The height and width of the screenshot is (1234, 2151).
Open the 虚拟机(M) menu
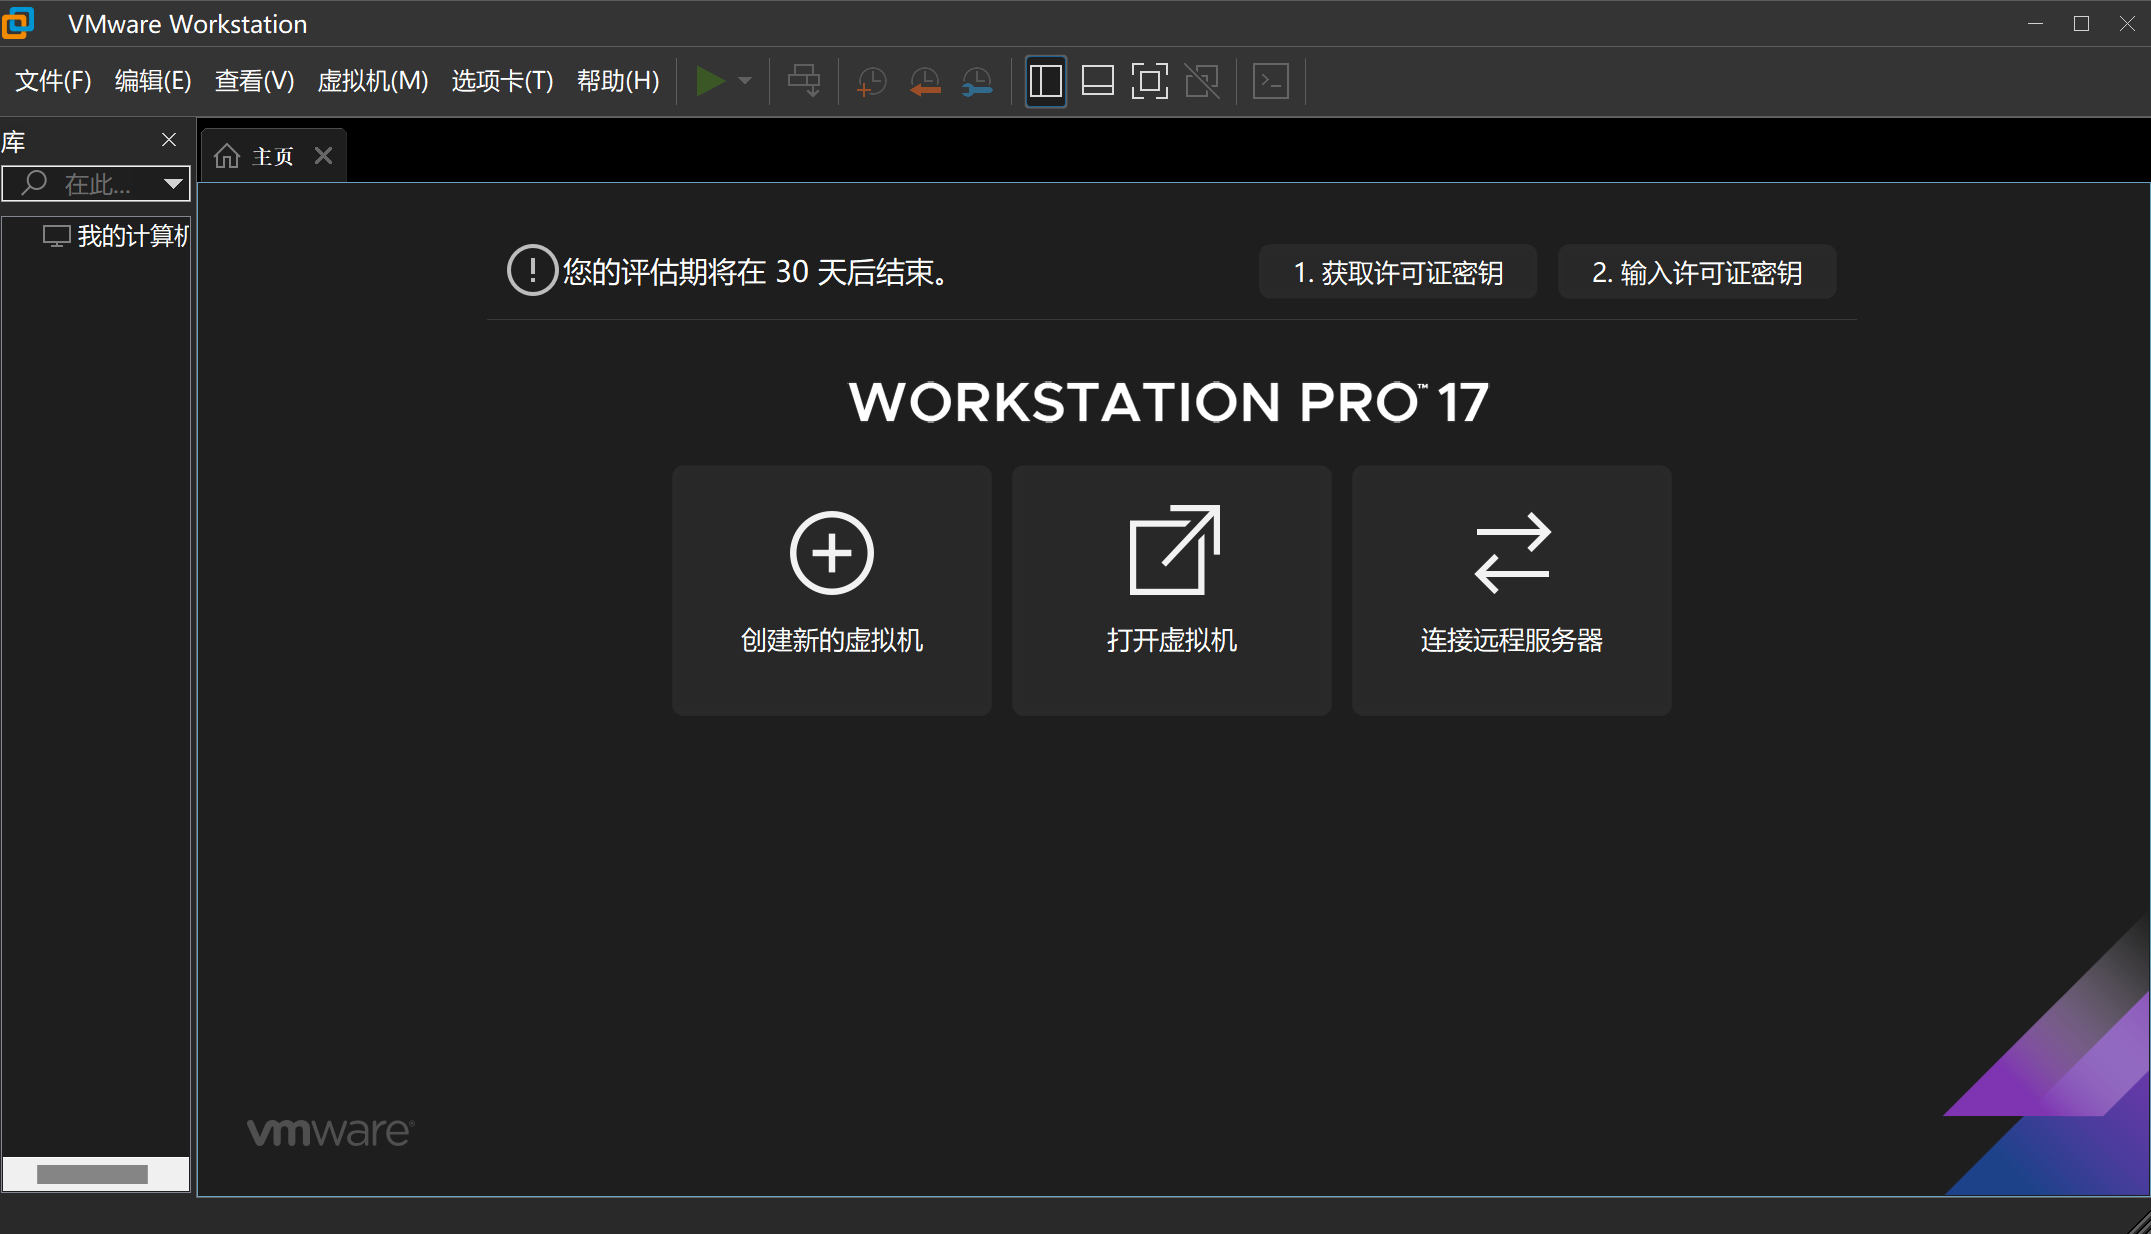(x=372, y=81)
